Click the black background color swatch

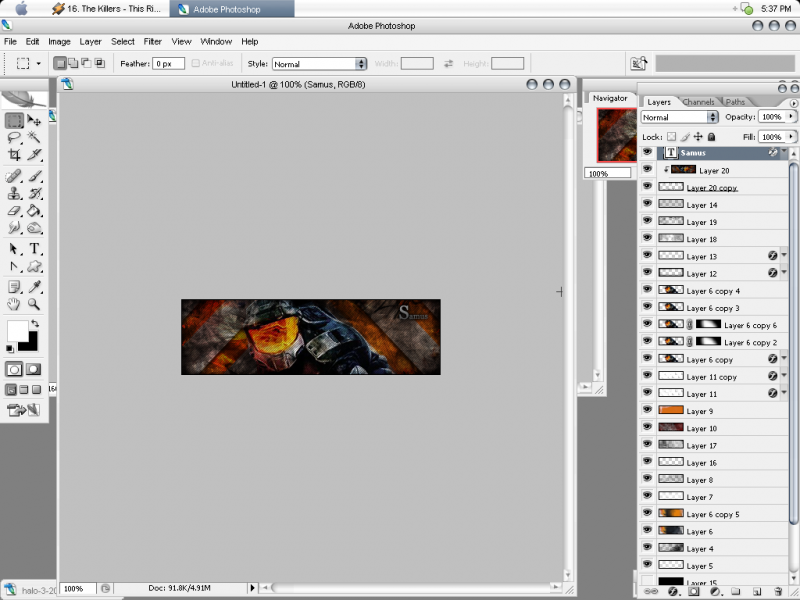30,343
